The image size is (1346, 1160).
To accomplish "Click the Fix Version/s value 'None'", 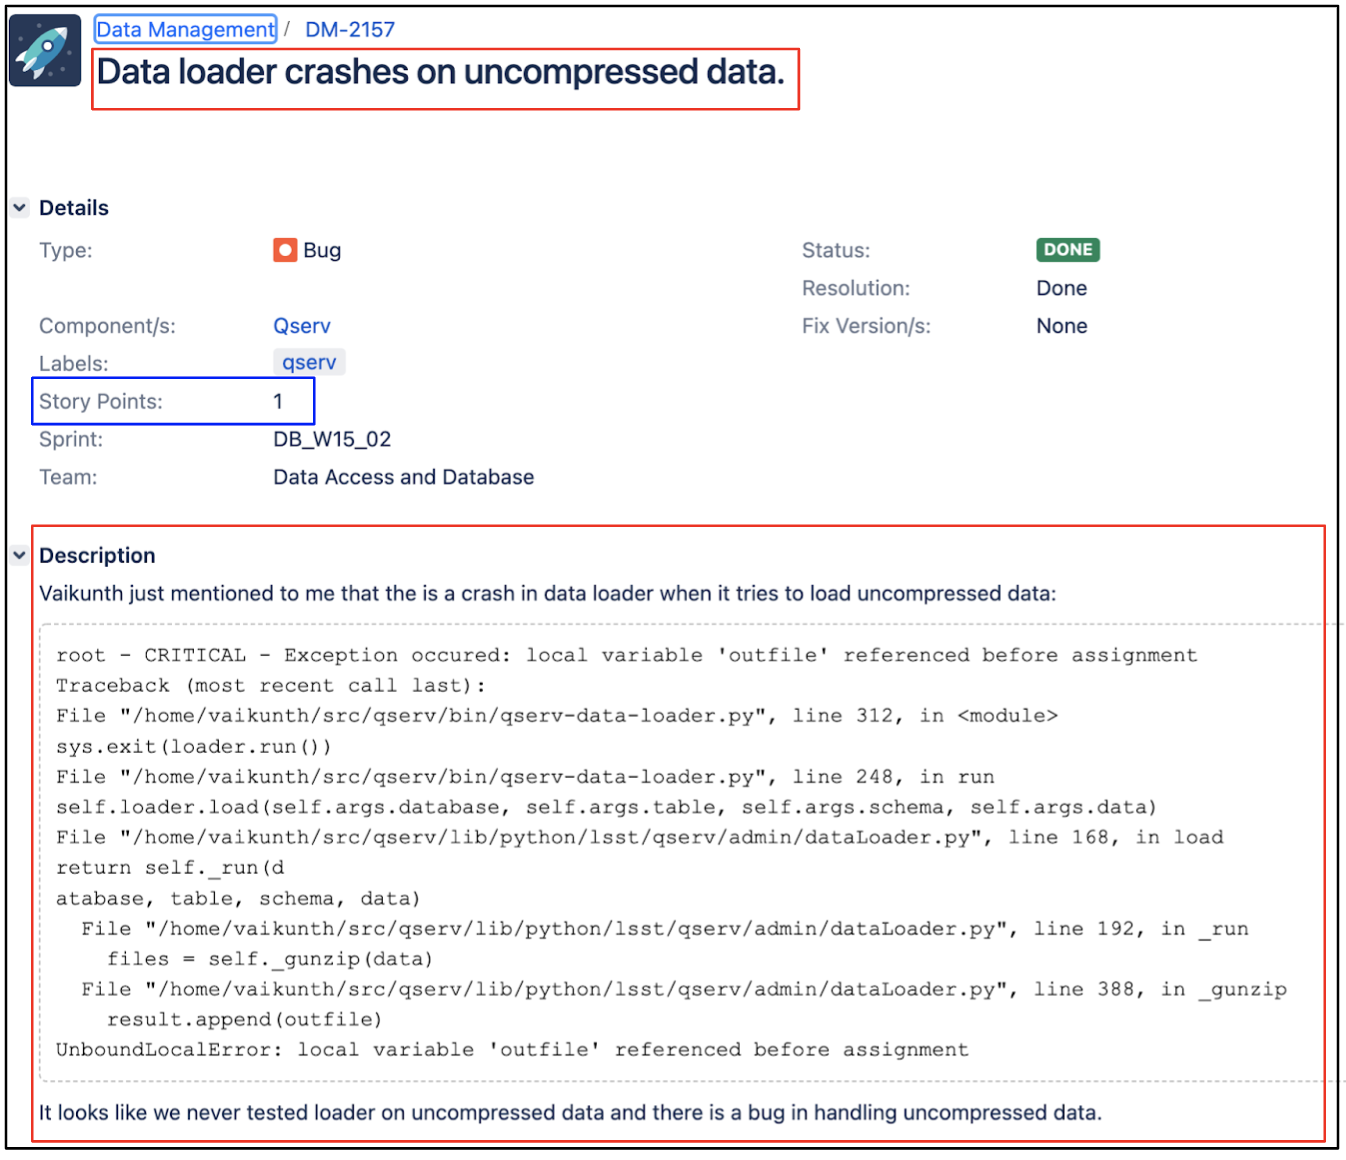I will (1062, 326).
